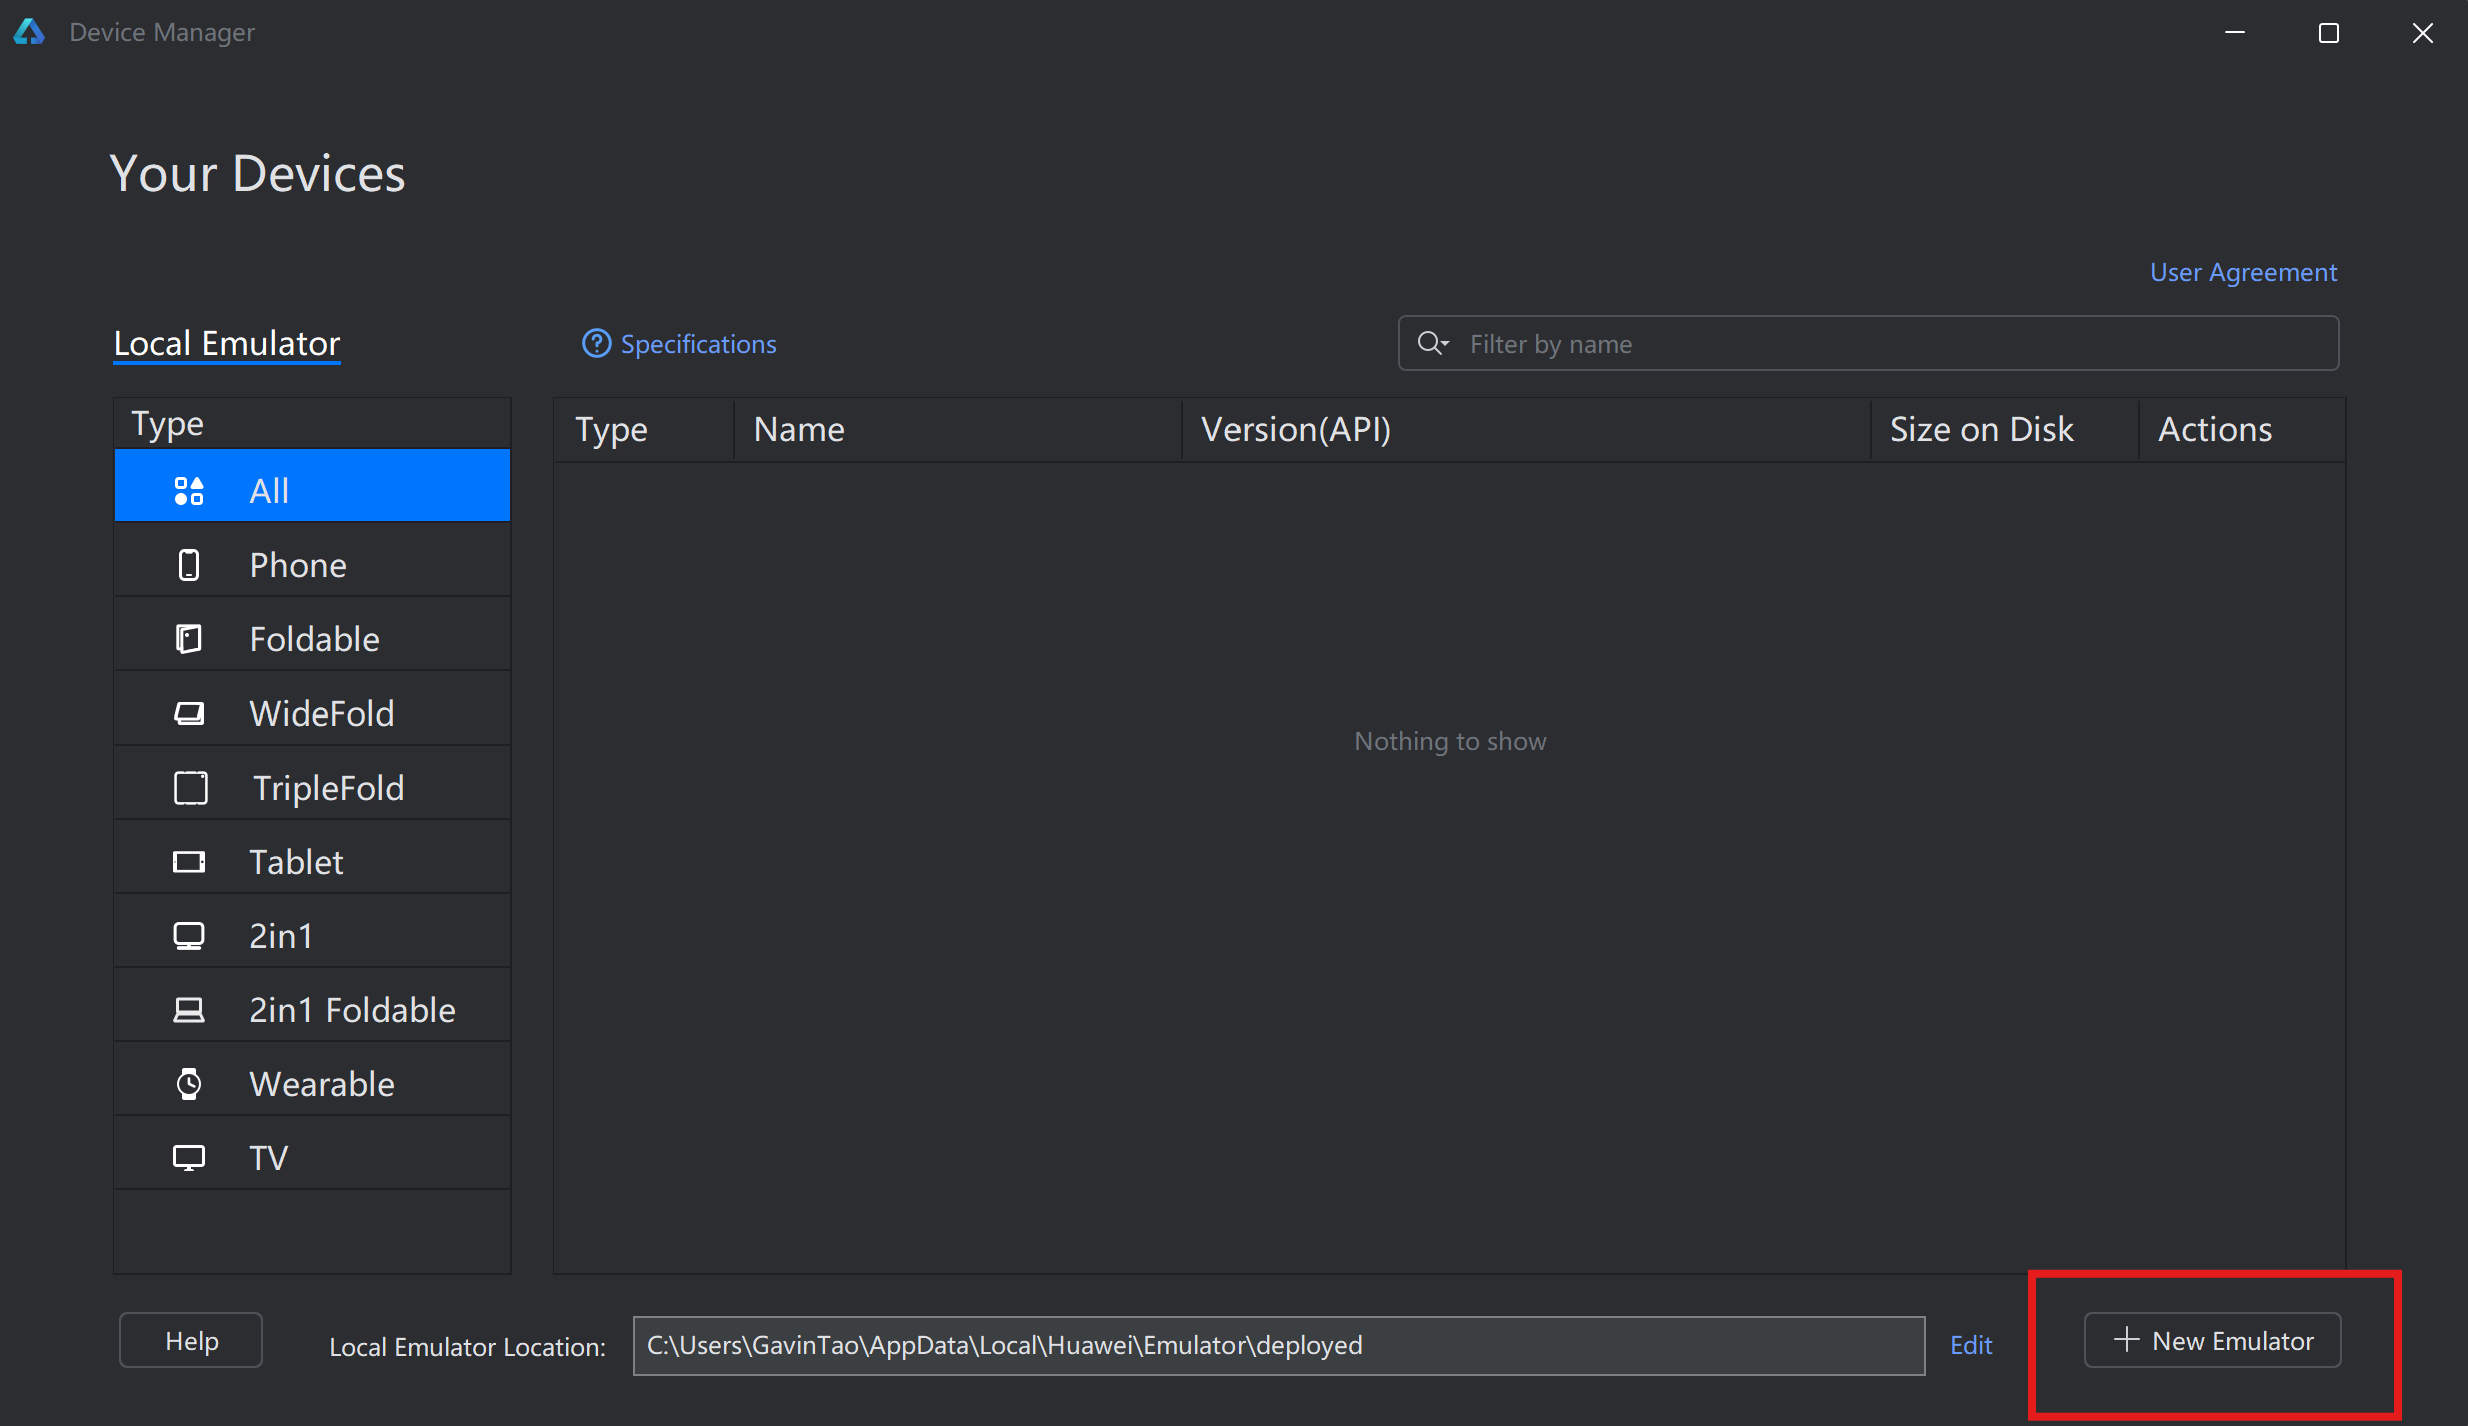Click Edit next to emulator location
Screen dimensions: 2468x1426
coord(1971,1345)
